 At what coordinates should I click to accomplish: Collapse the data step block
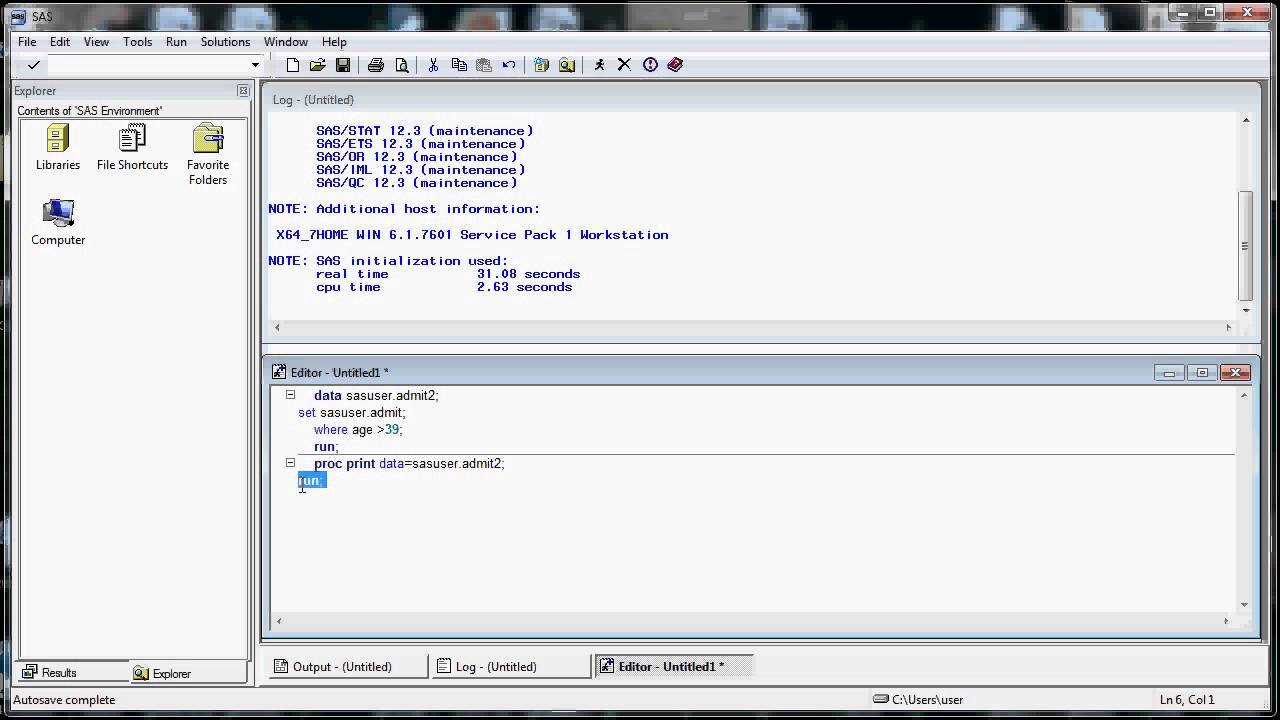tap(290, 395)
